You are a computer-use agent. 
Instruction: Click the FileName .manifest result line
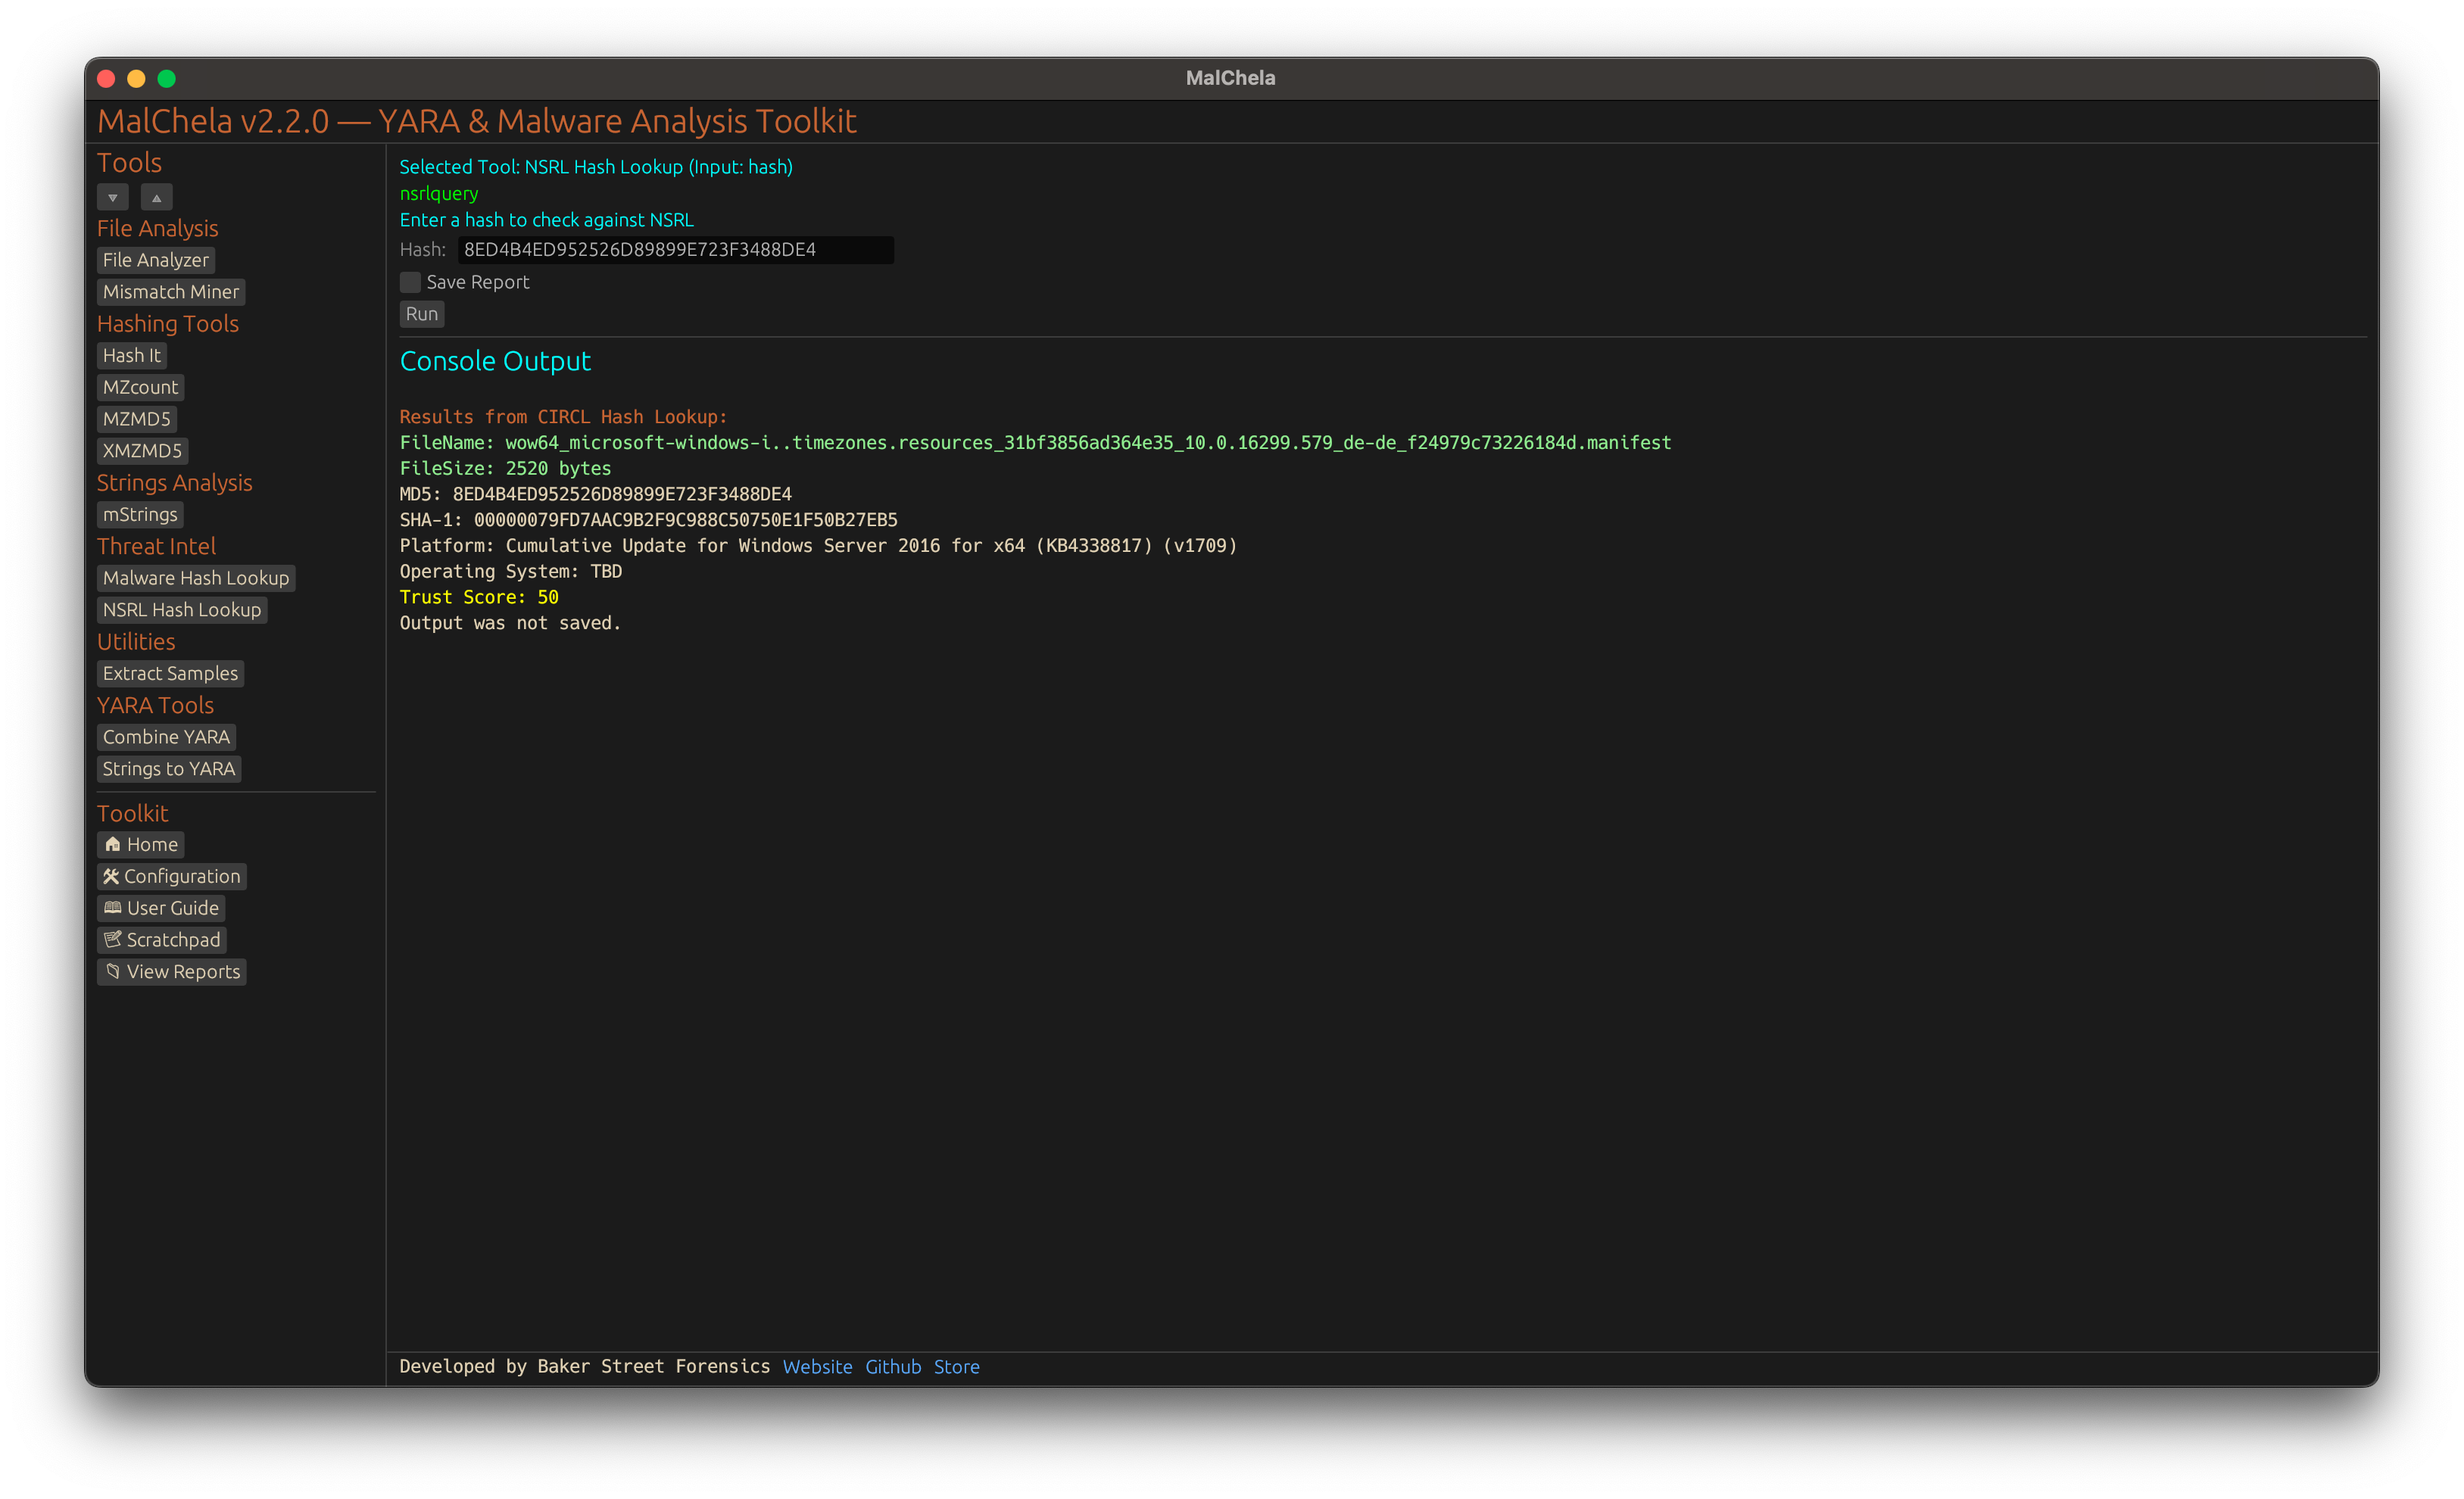pyautogui.click(x=1035, y=442)
